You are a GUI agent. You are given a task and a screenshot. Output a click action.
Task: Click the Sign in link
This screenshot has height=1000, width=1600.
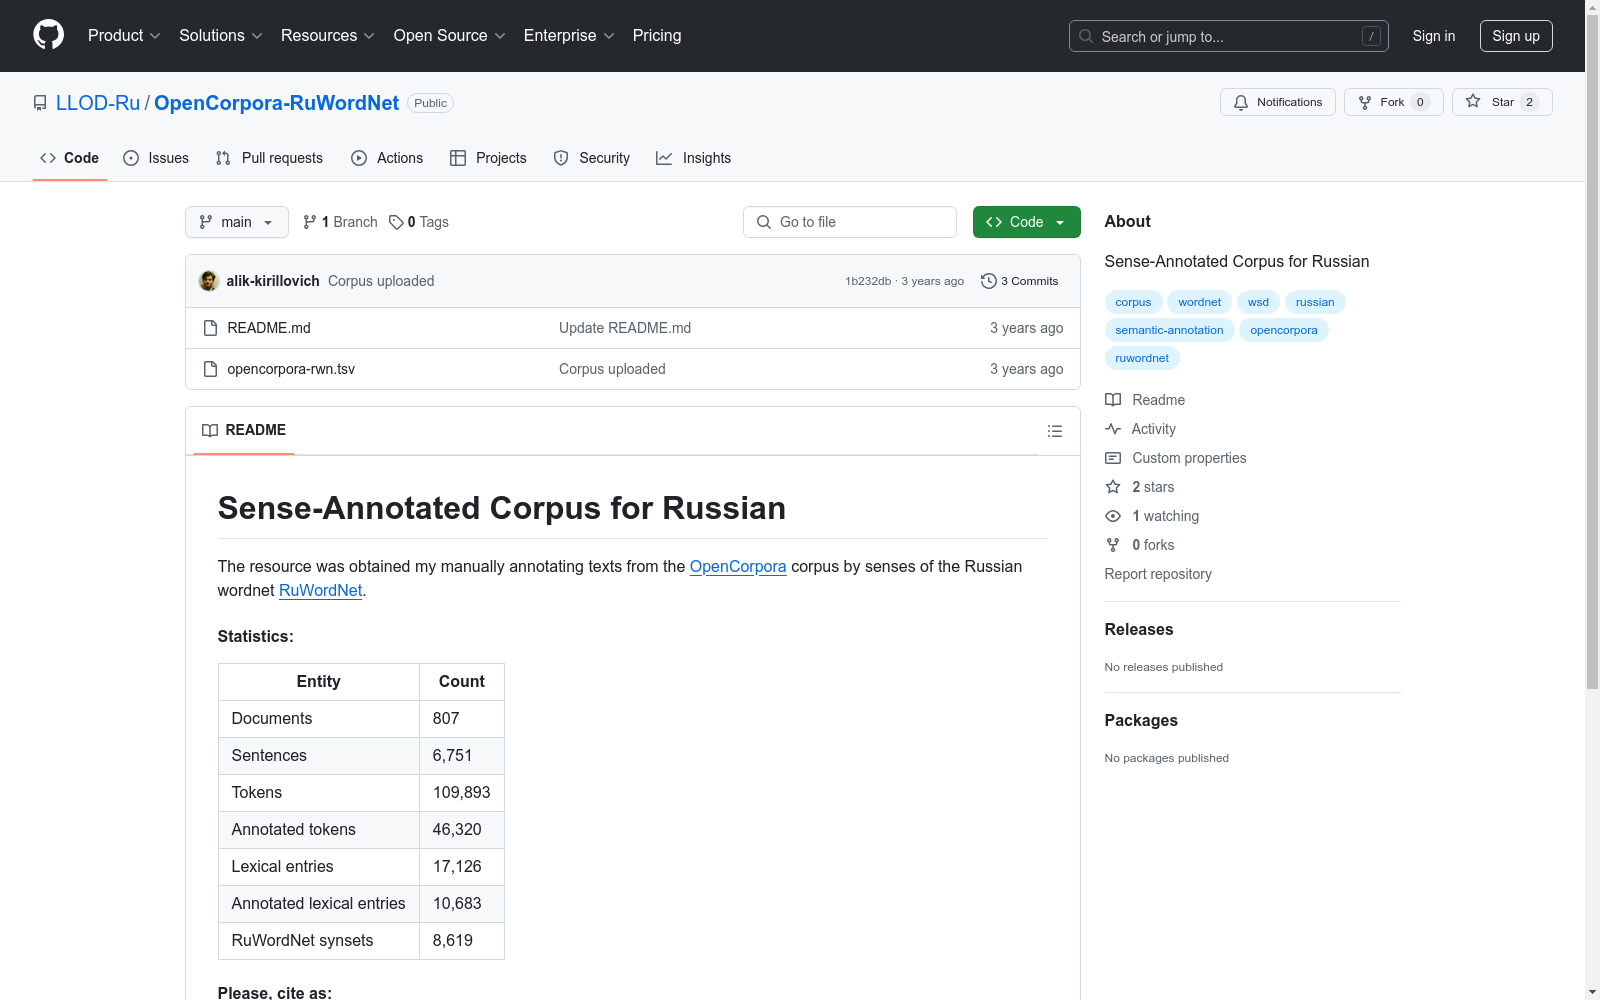(1434, 36)
